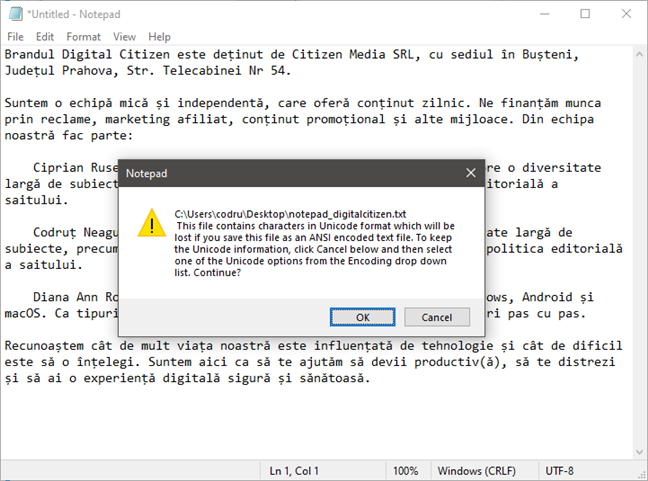
Task: Open the Format menu
Action: click(83, 37)
